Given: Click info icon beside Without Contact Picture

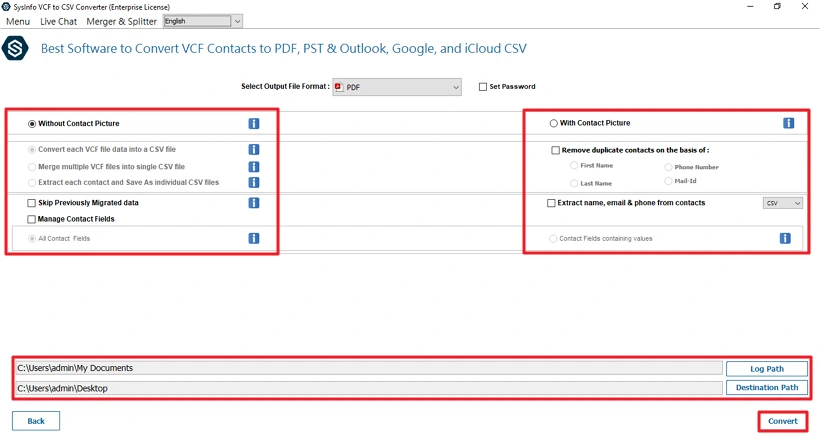Looking at the screenshot, I should tap(254, 123).
